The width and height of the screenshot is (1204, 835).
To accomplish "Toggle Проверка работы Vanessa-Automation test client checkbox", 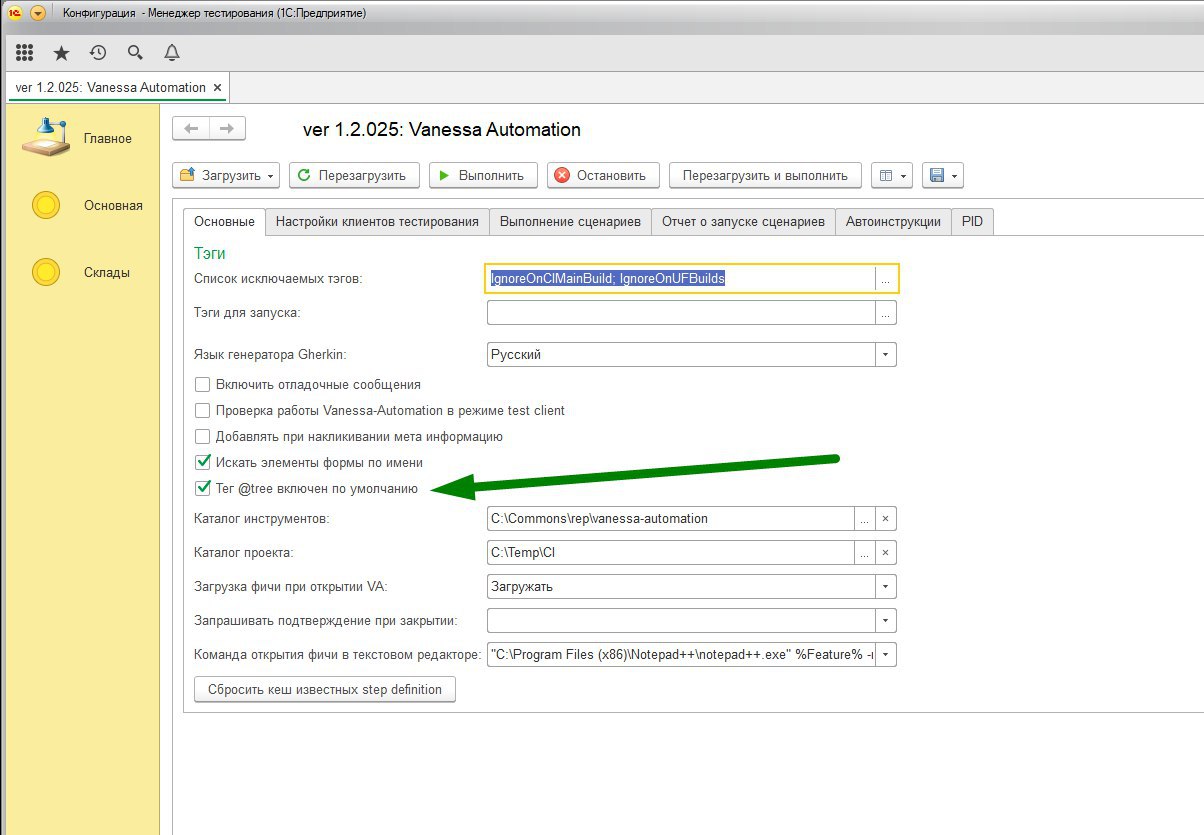I will [x=202, y=410].
